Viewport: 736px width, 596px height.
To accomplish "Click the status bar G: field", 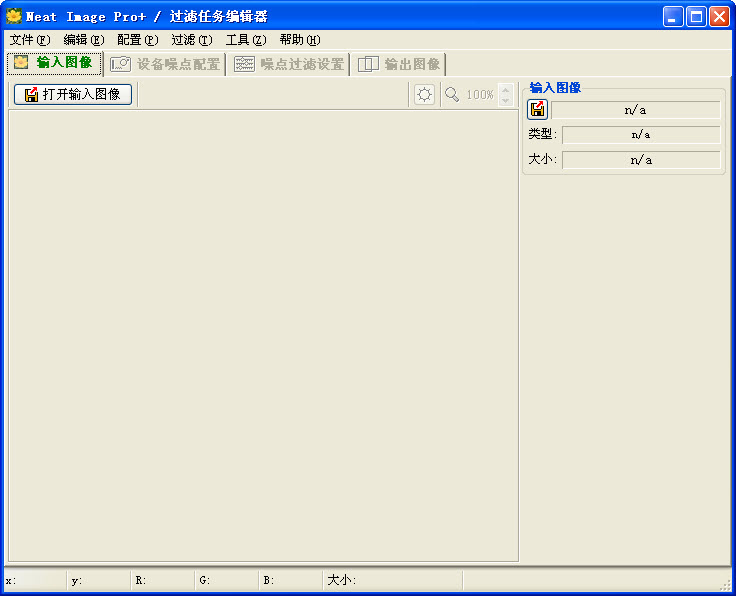I will (227, 581).
